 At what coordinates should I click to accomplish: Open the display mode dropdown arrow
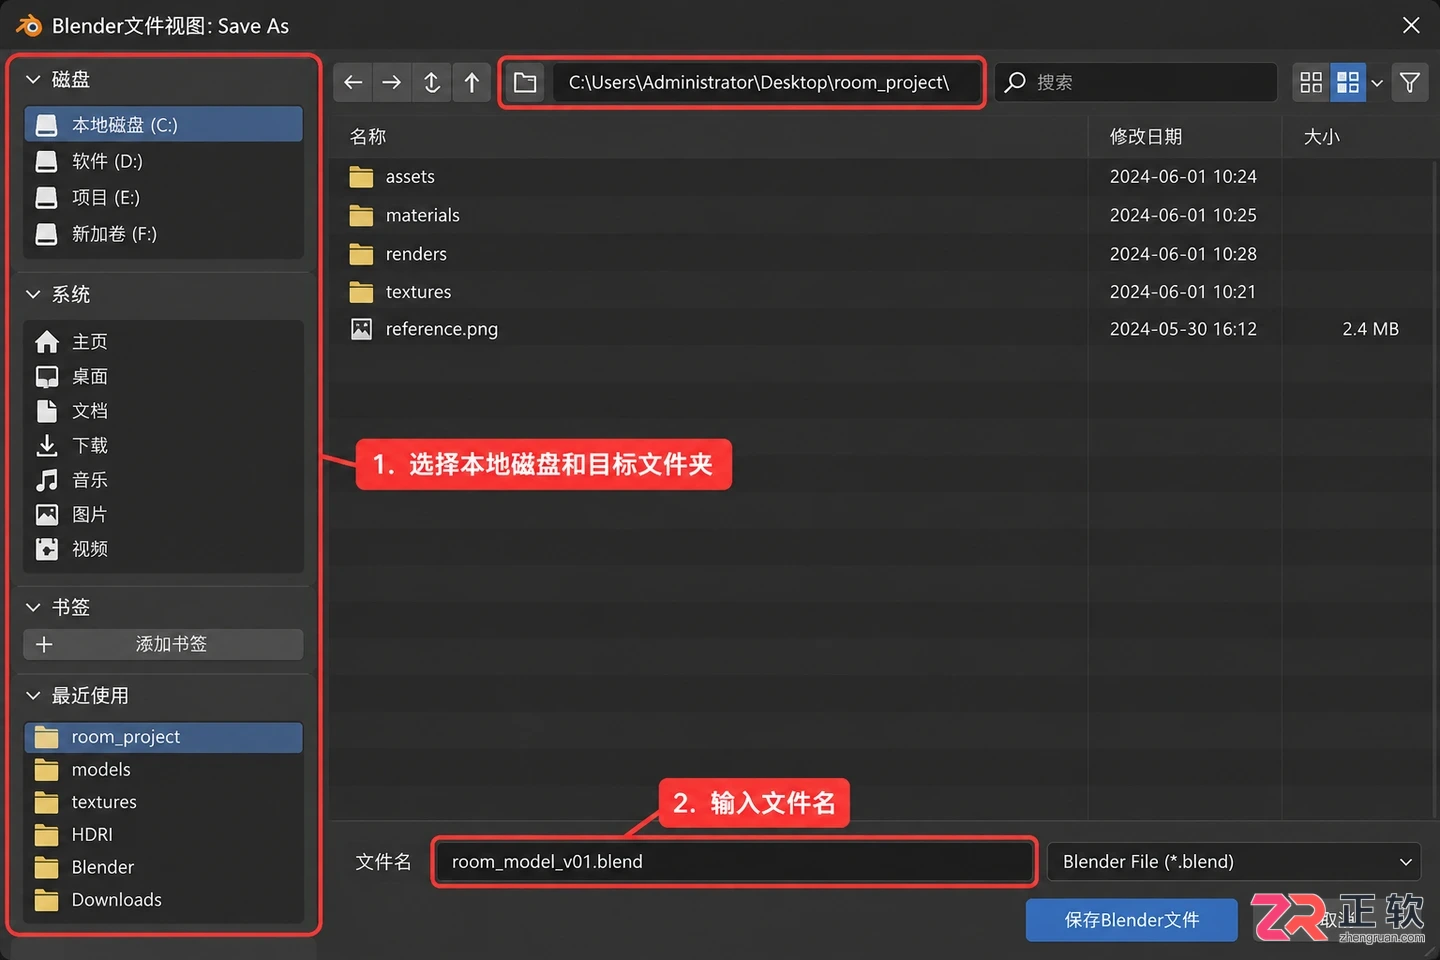(1377, 82)
